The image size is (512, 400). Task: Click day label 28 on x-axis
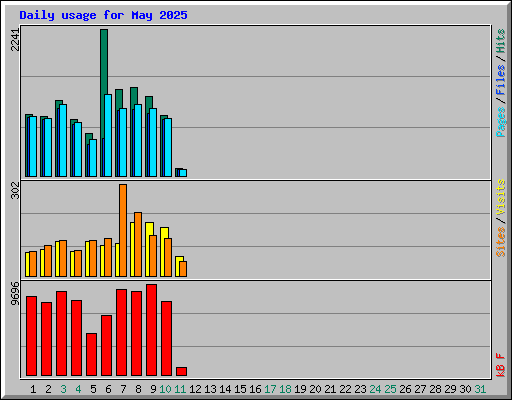pos(435,389)
